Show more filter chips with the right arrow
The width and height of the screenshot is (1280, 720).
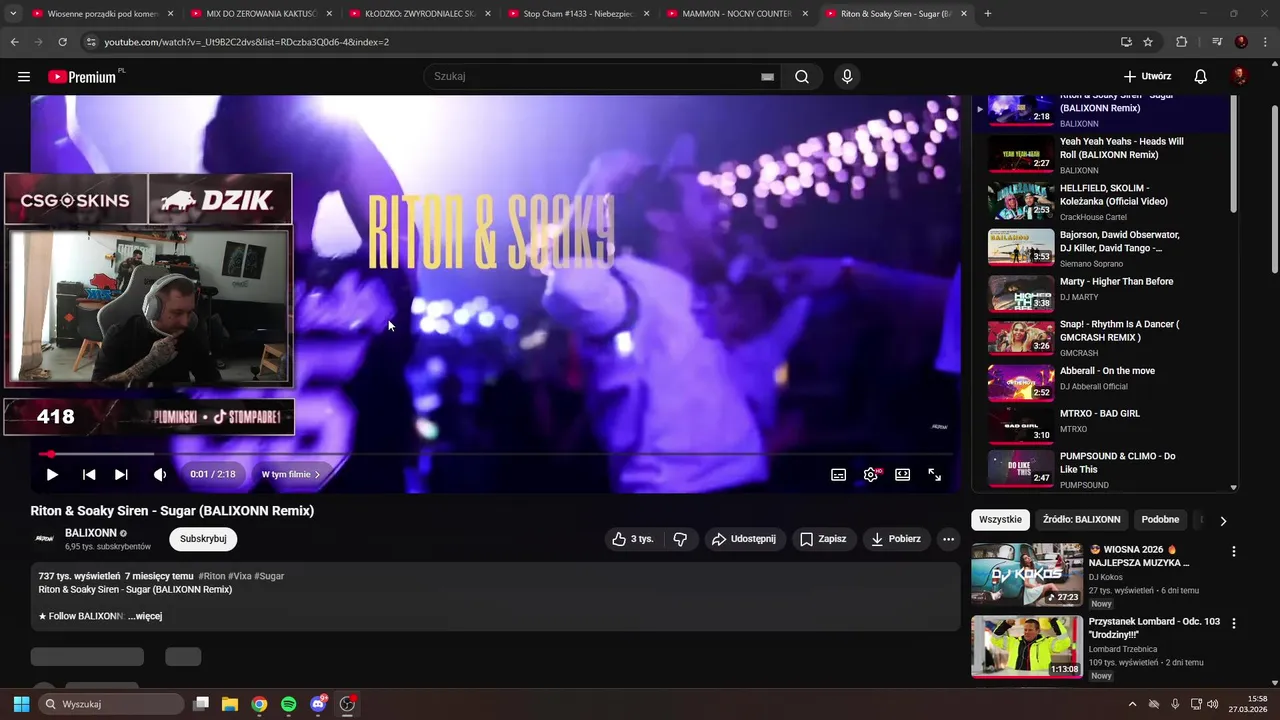pyautogui.click(x=1223, y=521)
